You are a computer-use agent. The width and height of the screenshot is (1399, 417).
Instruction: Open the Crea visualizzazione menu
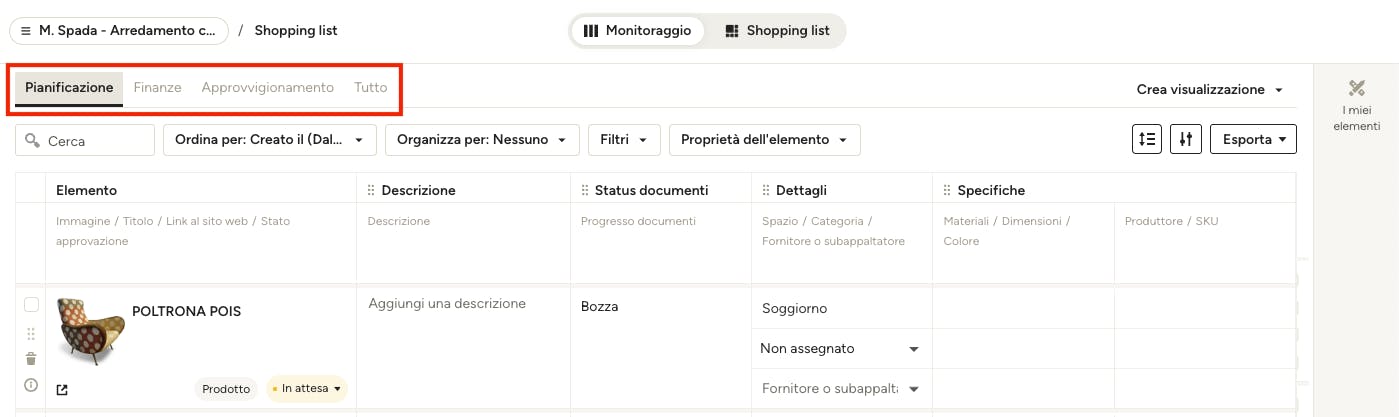pyautogui.click(x=1210, y=90)
